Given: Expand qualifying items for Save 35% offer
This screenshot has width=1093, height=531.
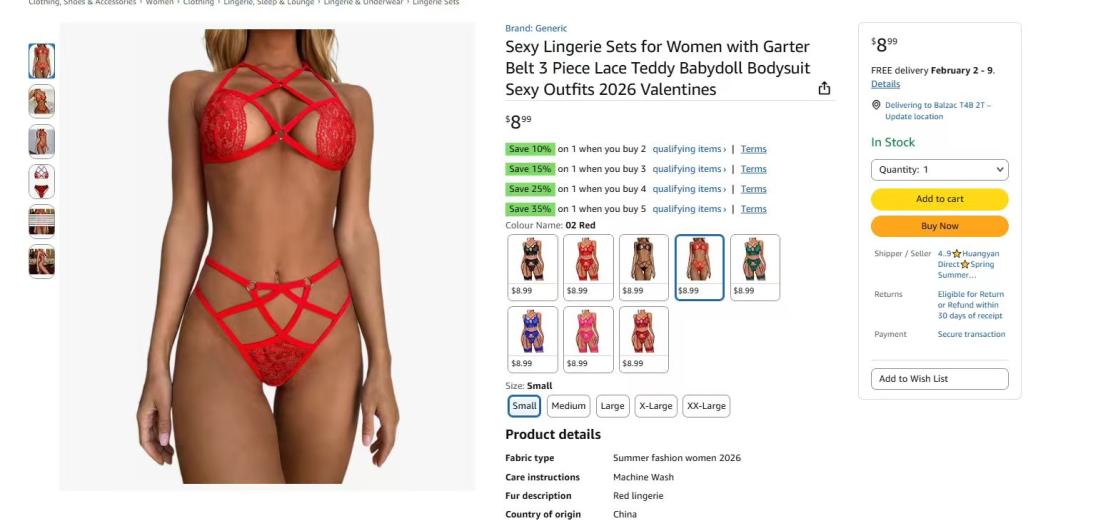Looking at the screenshot, I should (x=689, y=209).
